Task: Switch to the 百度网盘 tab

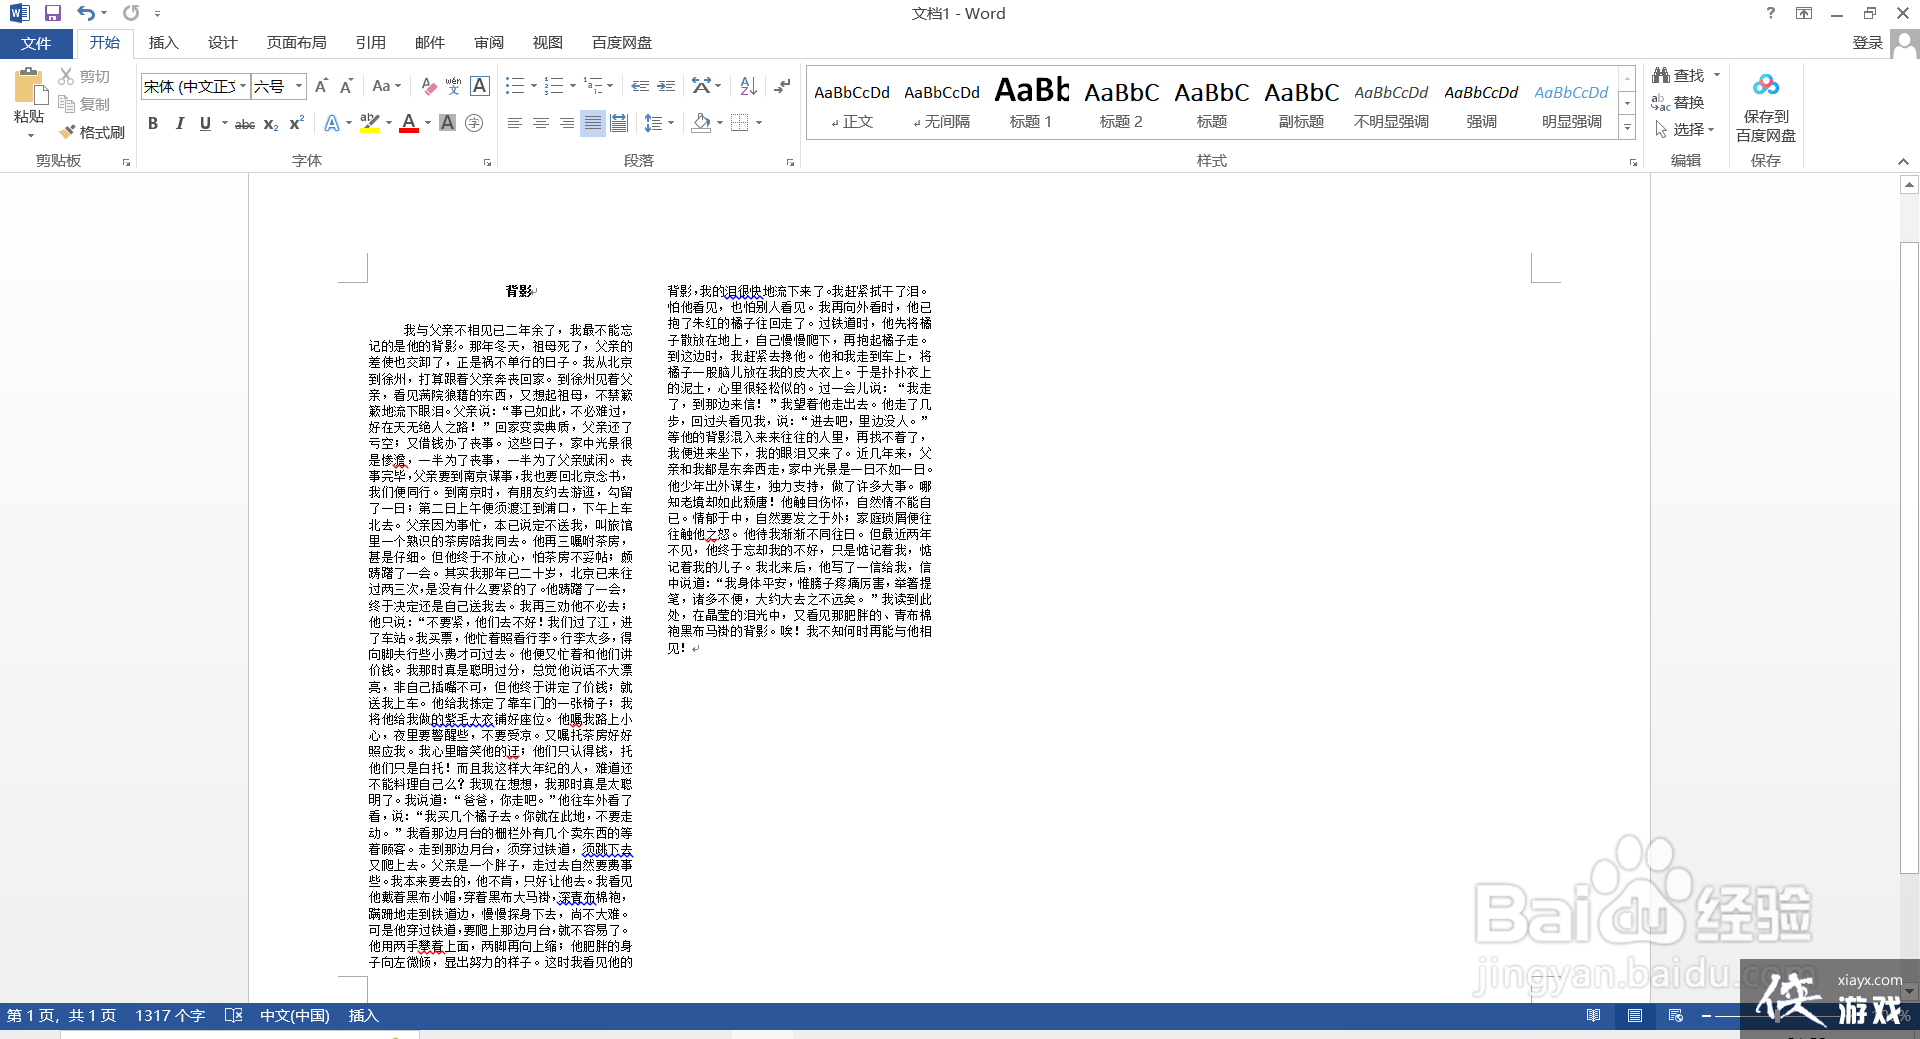Action: click(x=622, y=43)
